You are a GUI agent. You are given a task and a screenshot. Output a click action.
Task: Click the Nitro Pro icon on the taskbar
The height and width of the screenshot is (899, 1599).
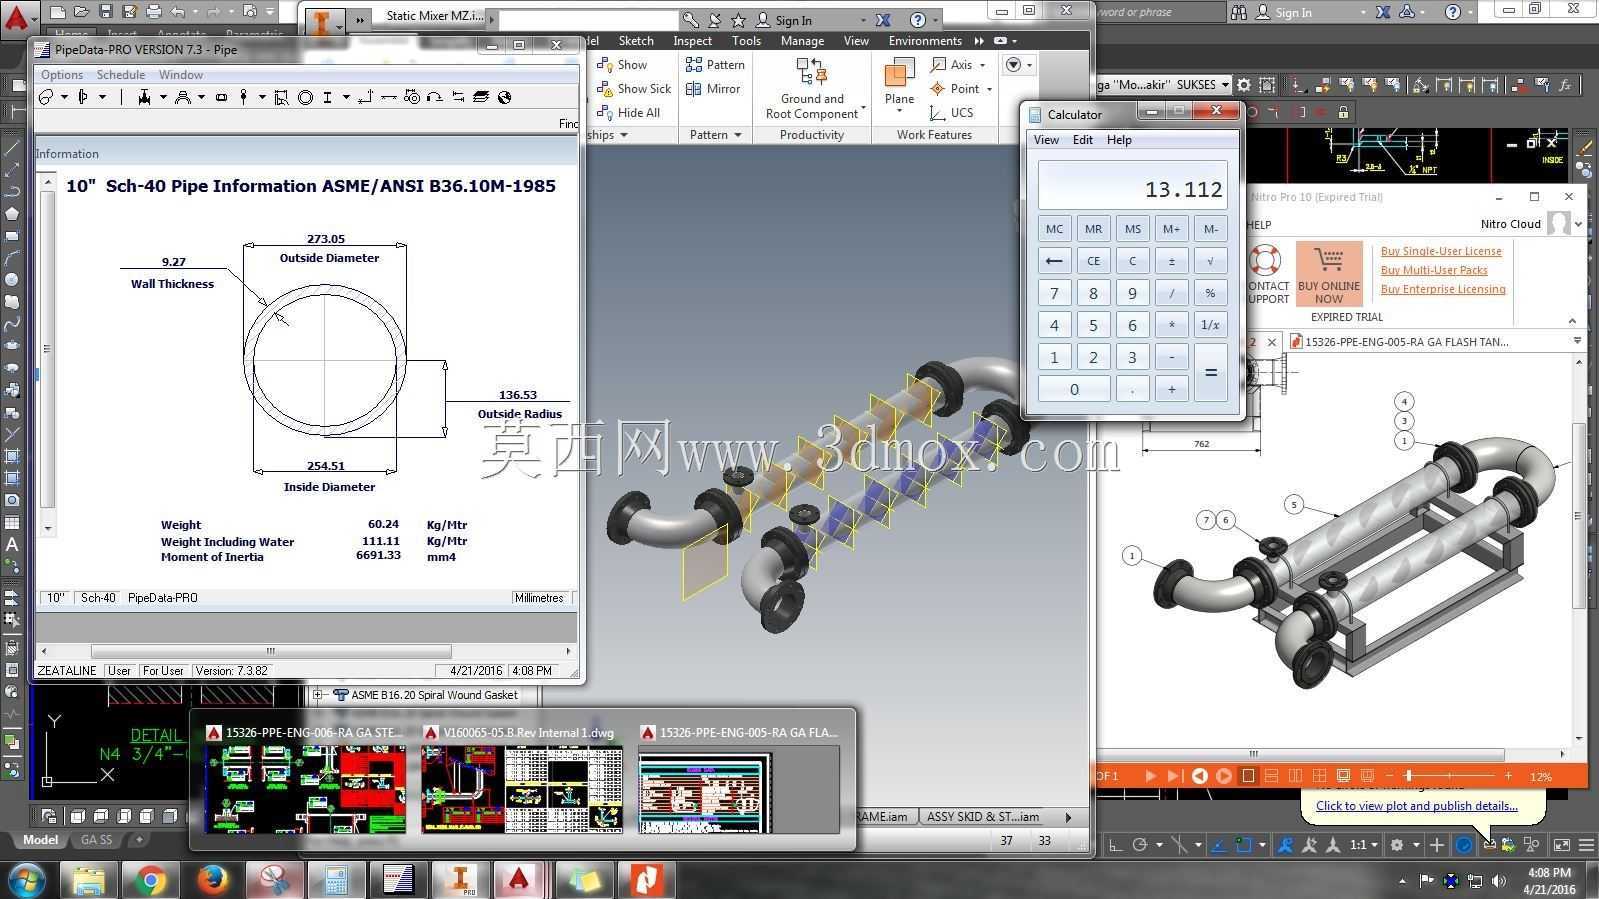pyautogui.click(x=646, y=880)
